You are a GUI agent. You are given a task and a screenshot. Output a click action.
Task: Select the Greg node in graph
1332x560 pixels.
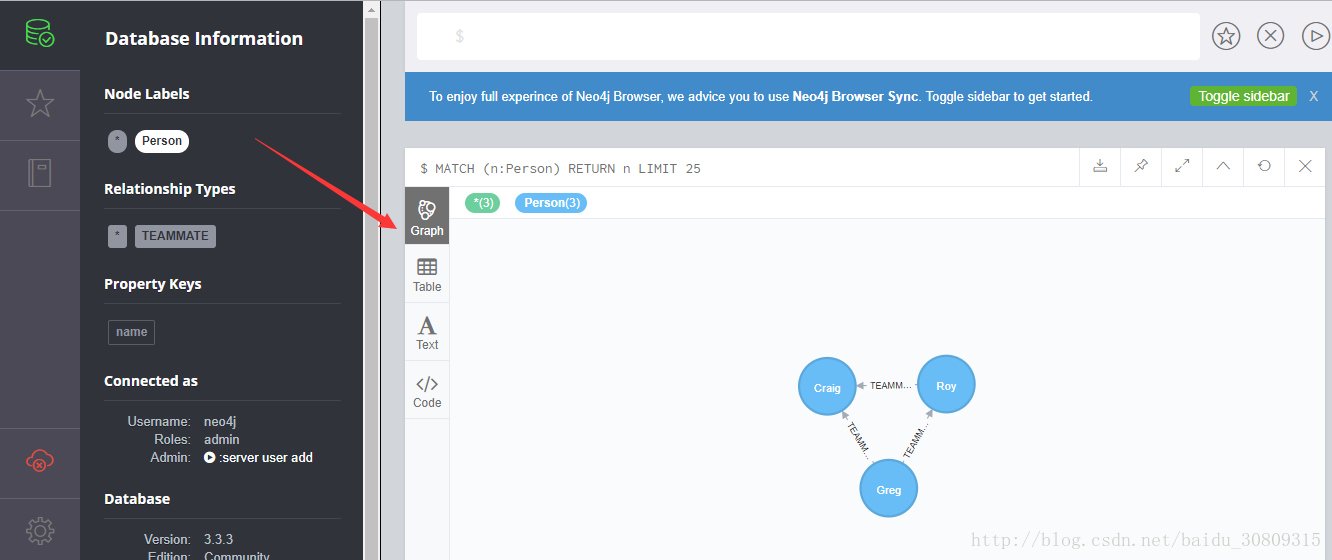pos(889,489)
